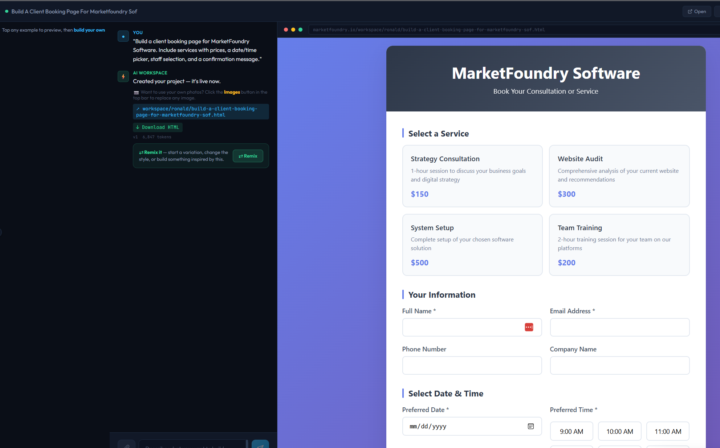Image resolution: width=720 pixels, height=448 pixels.
Task: Click the yellow dot in preview window chrome
Action: tap(293, 30)
